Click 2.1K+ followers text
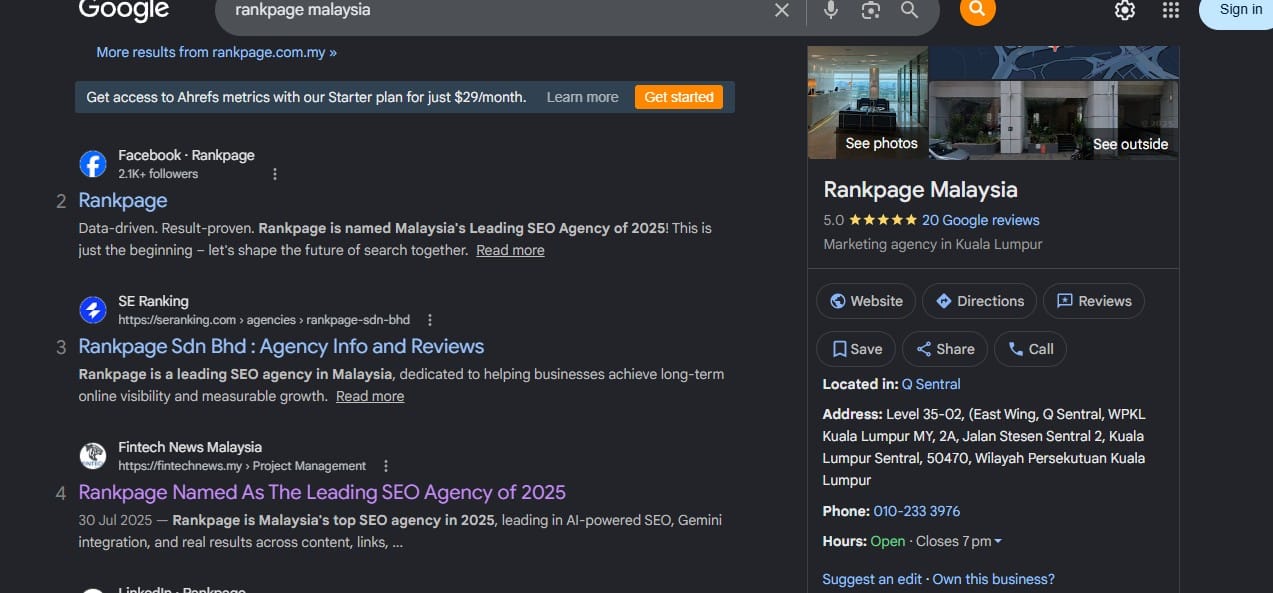Image resolution: width=1273 pixels, height=593 pixels. pos(158,174)
